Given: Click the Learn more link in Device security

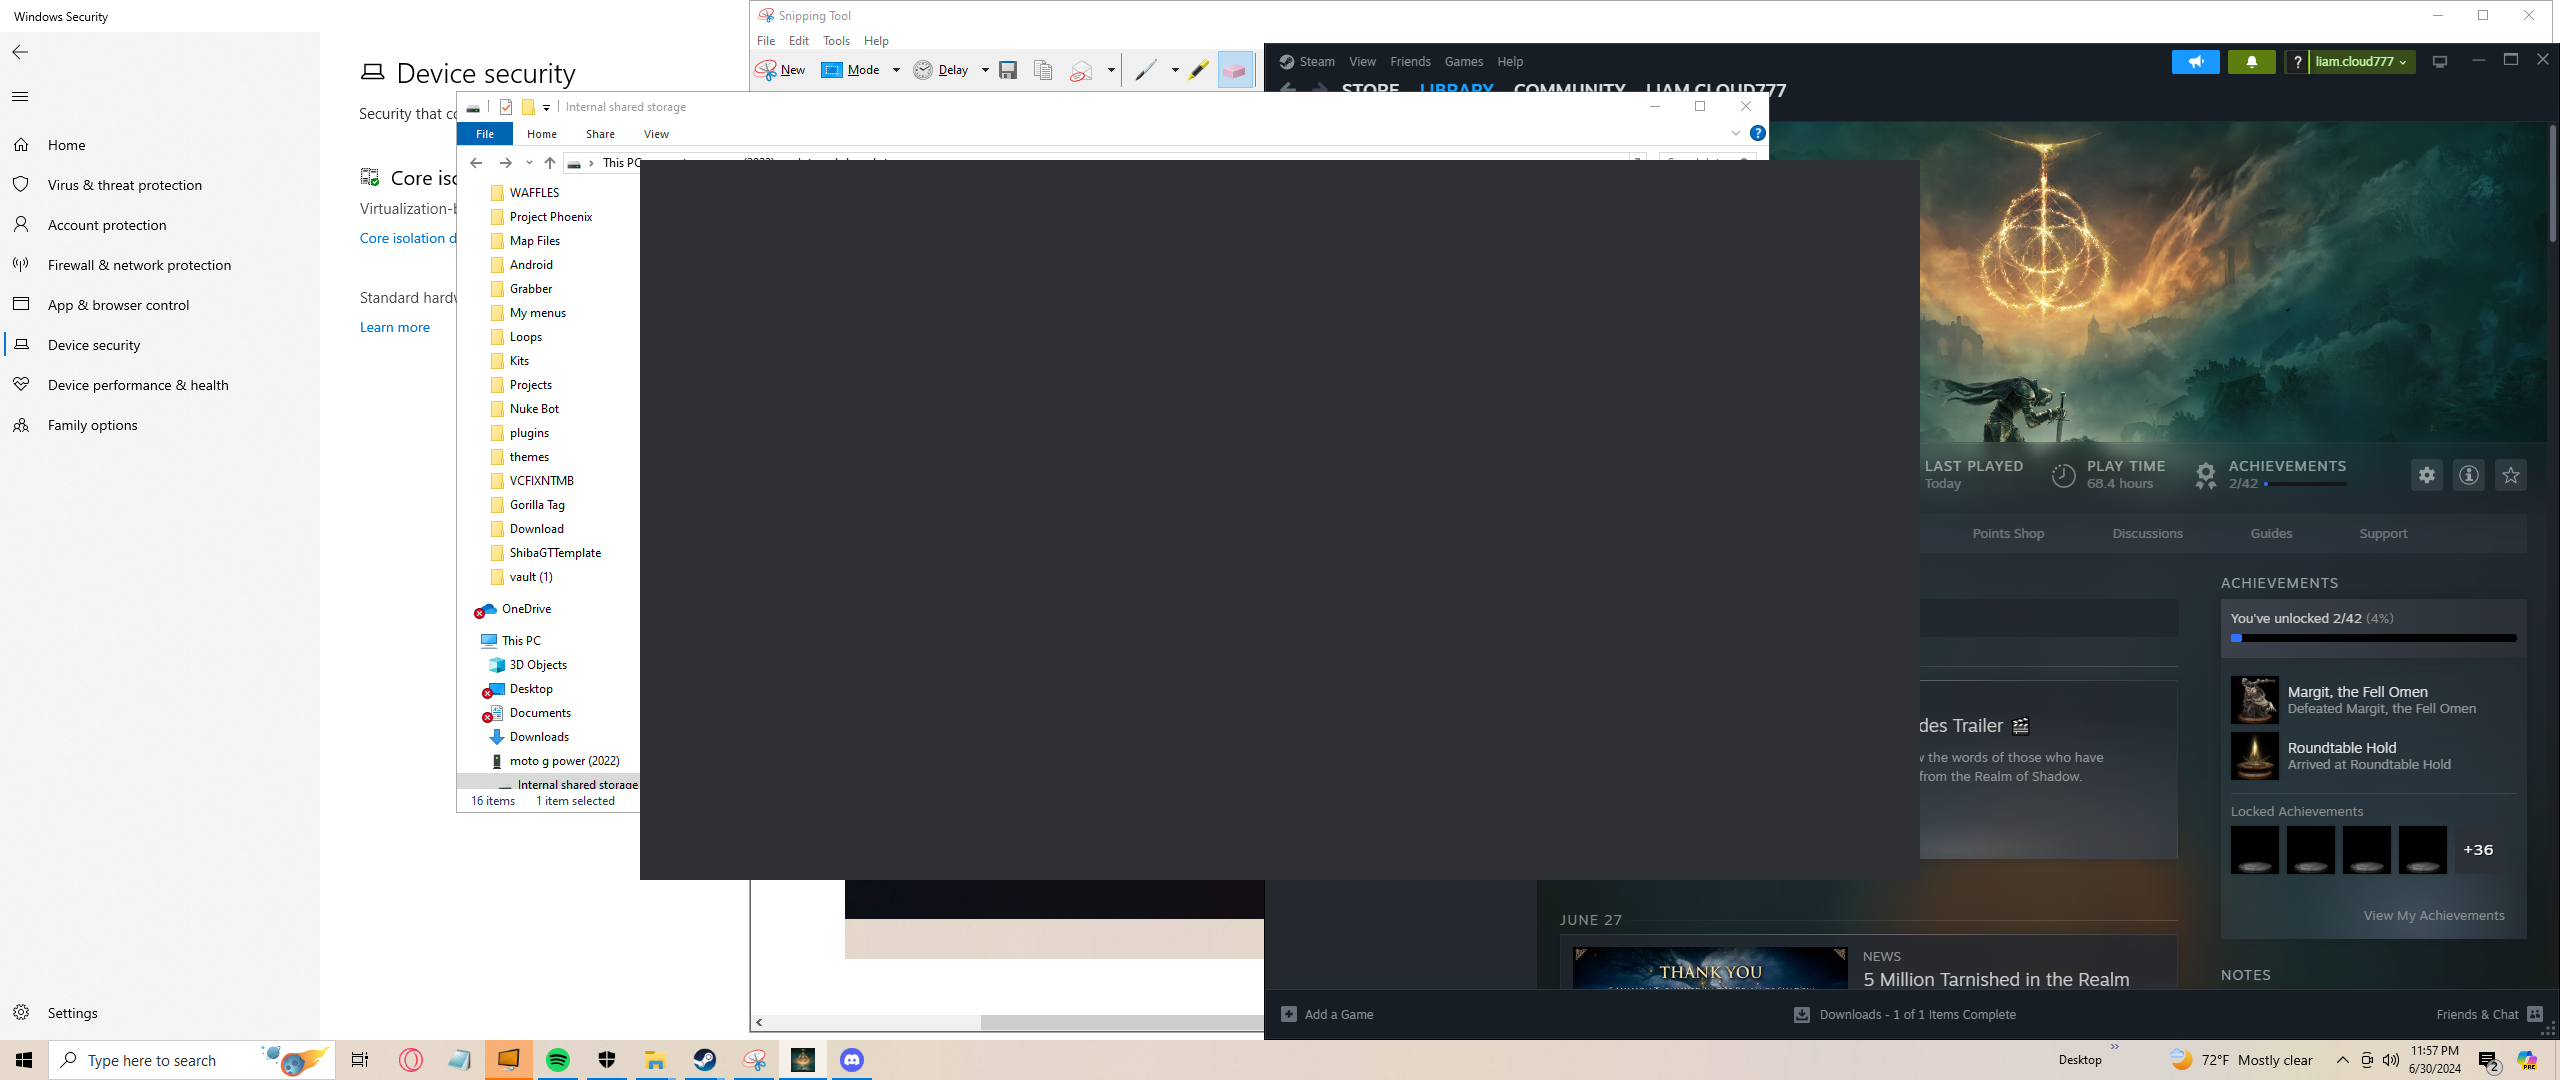Looking at the screenshot, I should [395, 327].
